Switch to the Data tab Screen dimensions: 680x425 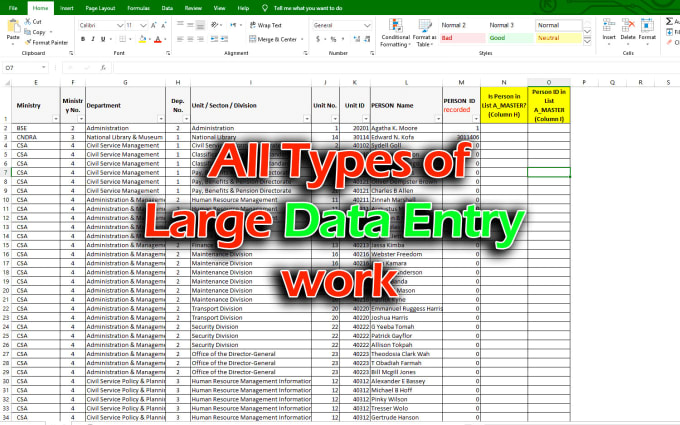pos(167,8)
